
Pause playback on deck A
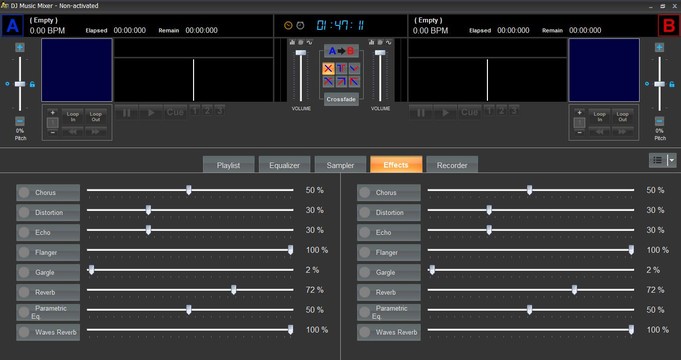[127, 112]
